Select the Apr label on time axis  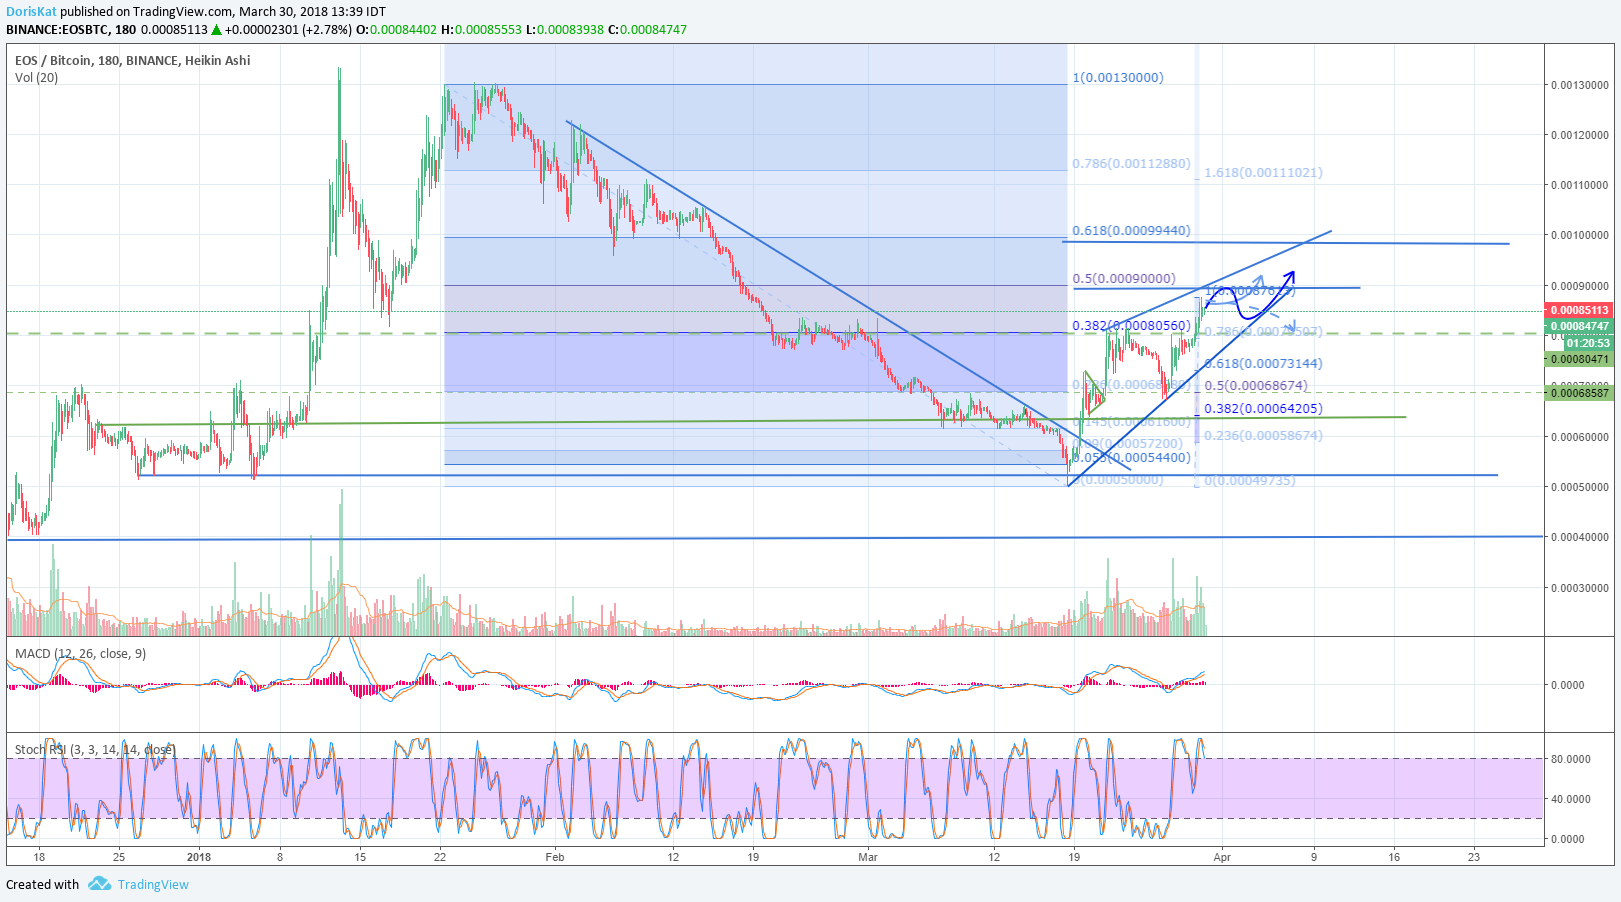point(1220,857)
